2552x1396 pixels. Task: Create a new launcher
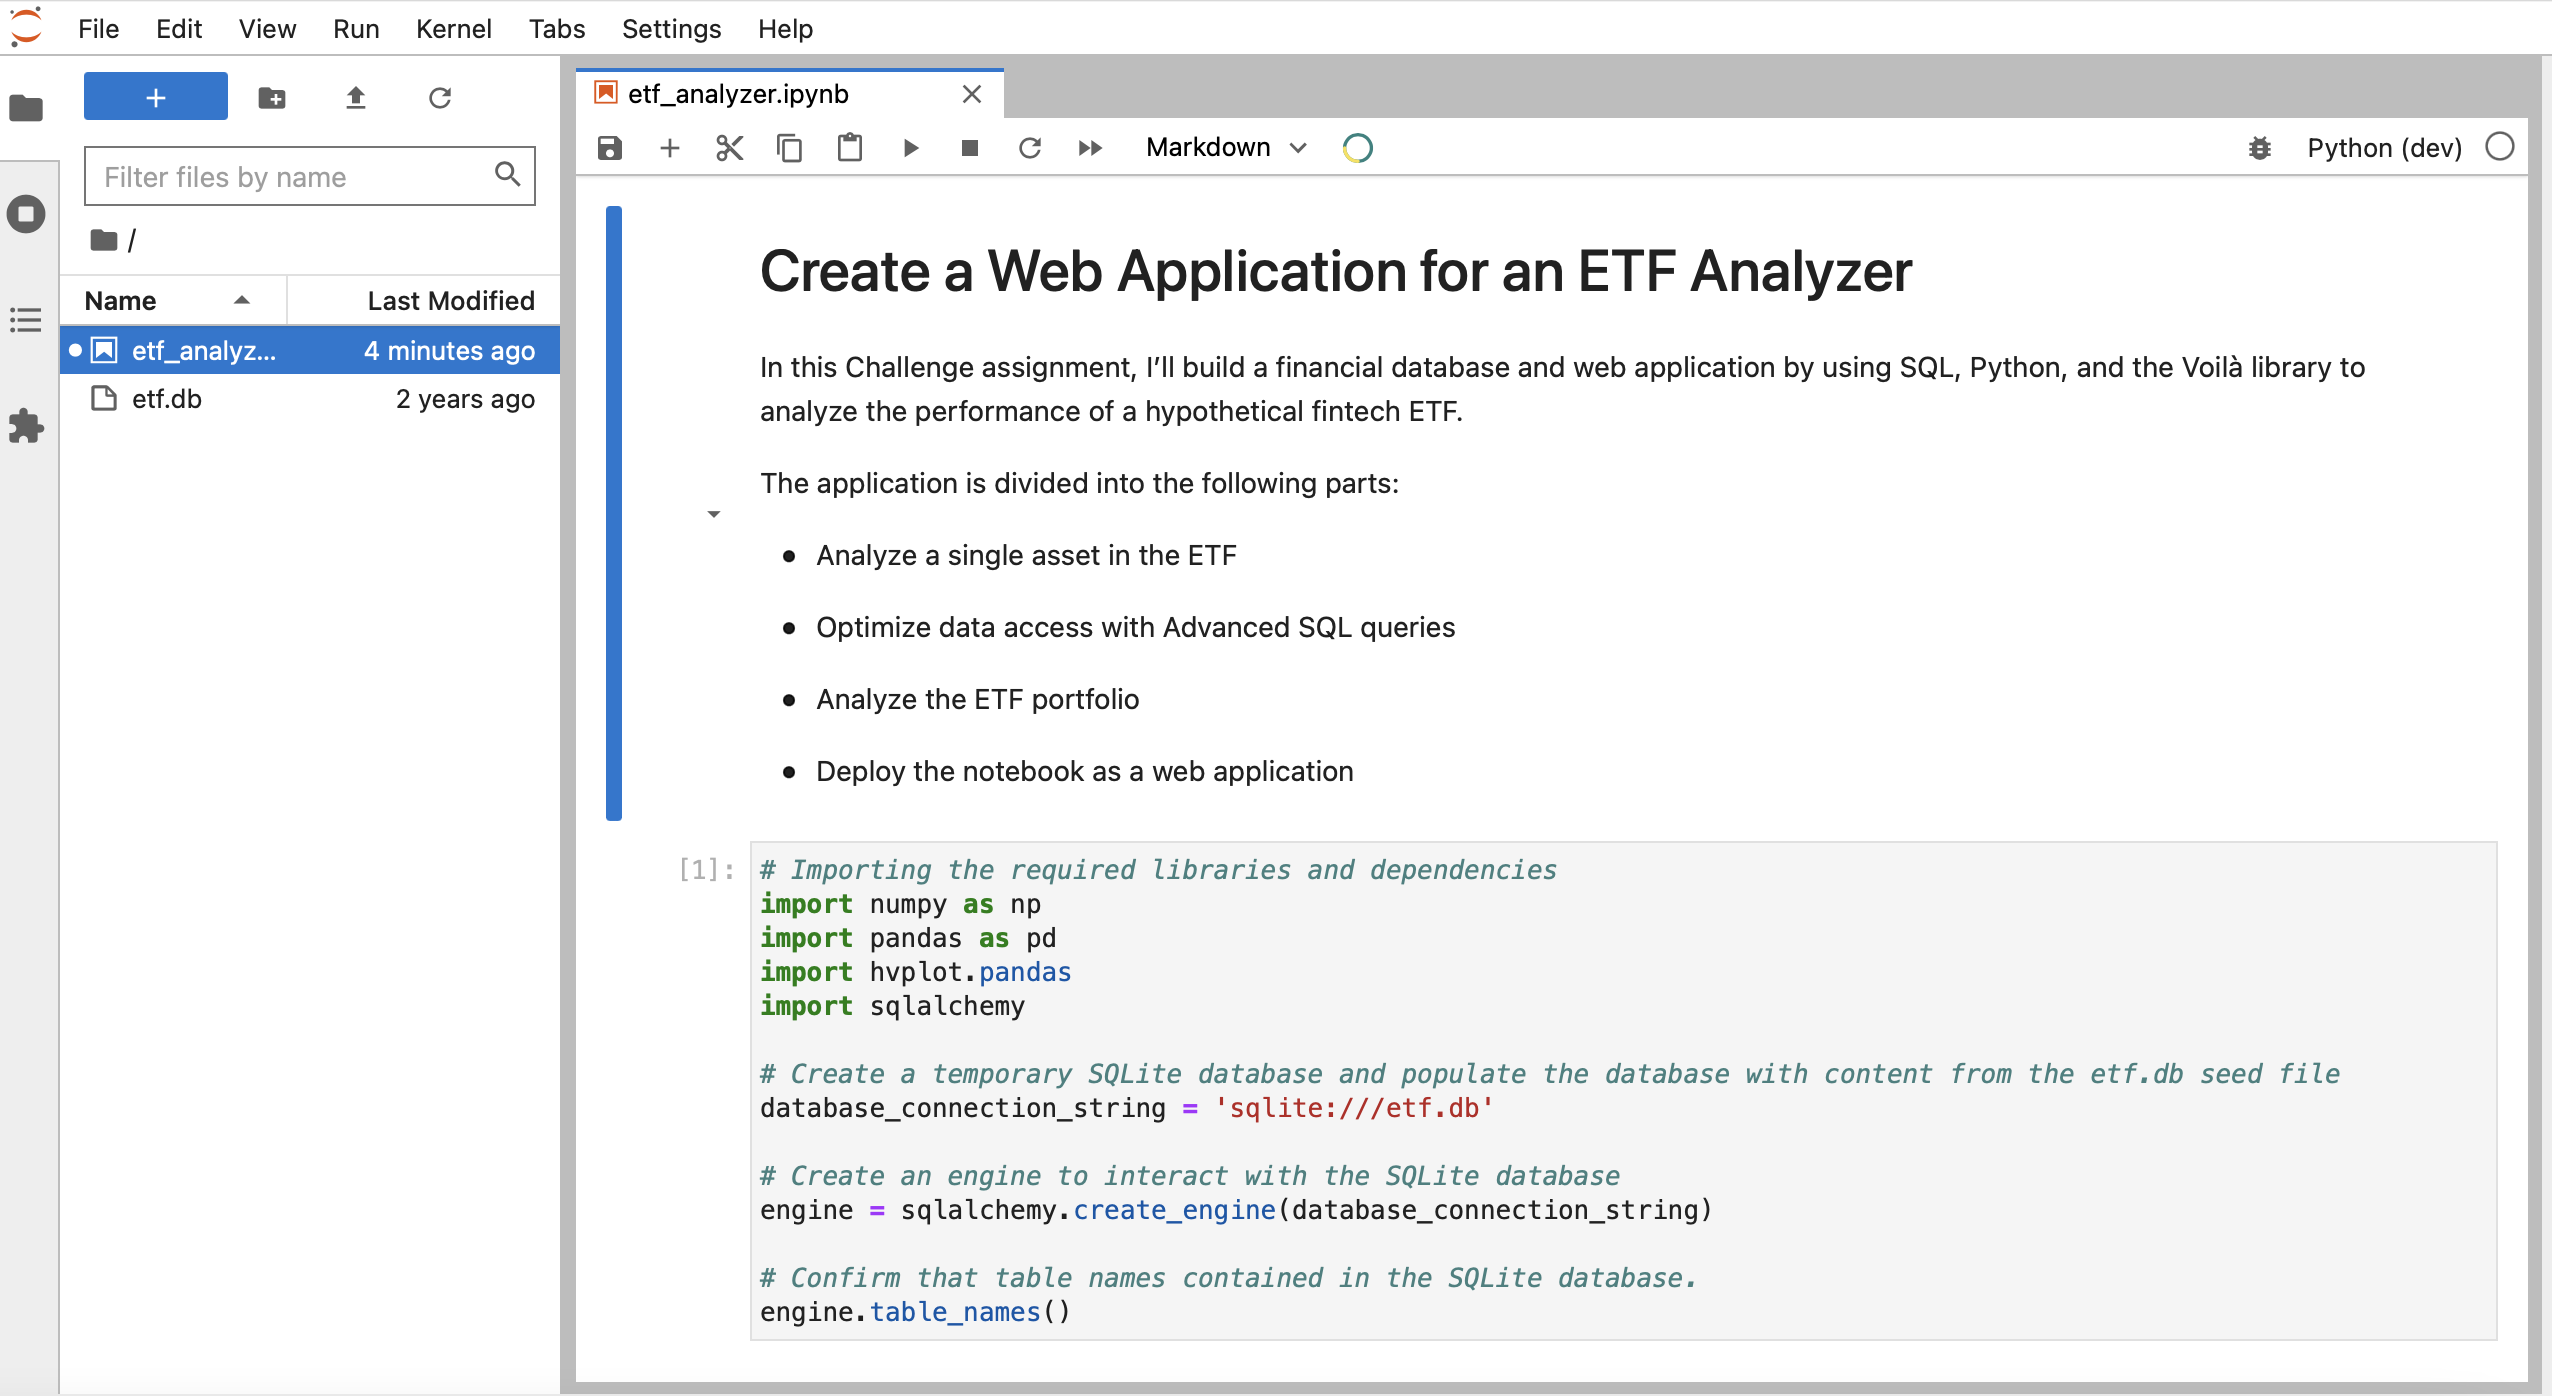click(x=155, y=96)
